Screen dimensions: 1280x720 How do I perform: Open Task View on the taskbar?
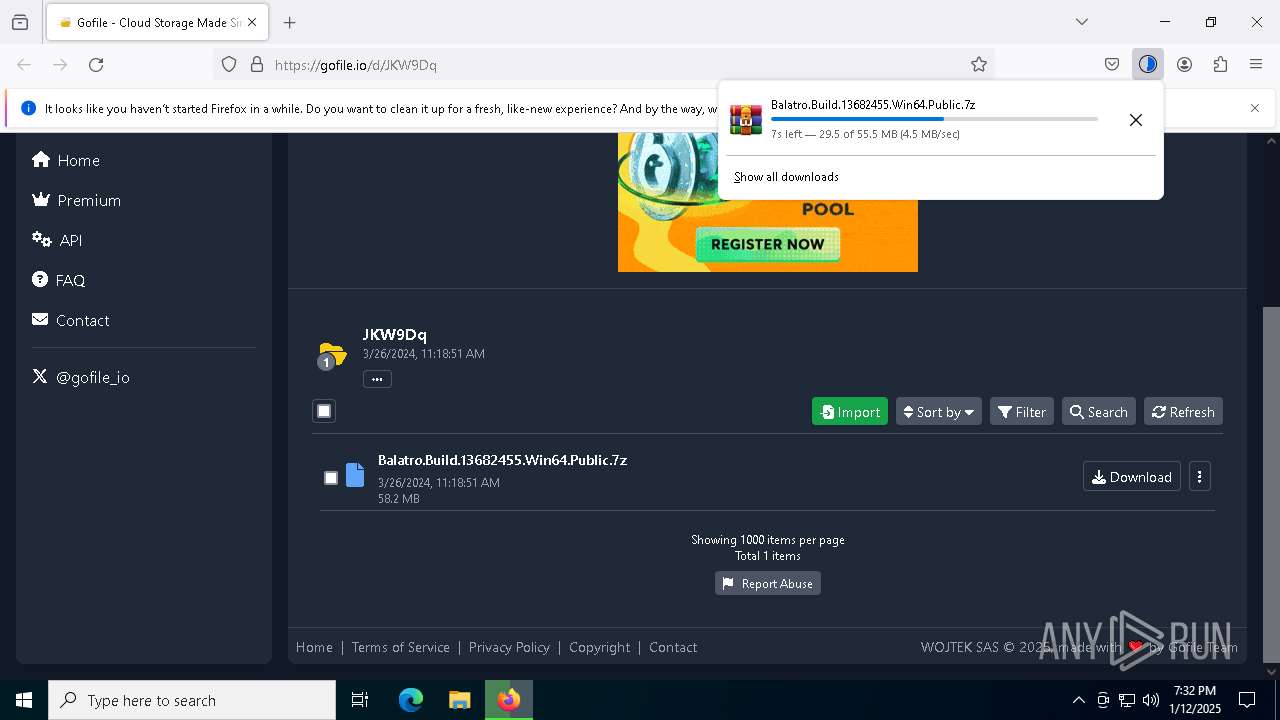(x=360, y=700)
